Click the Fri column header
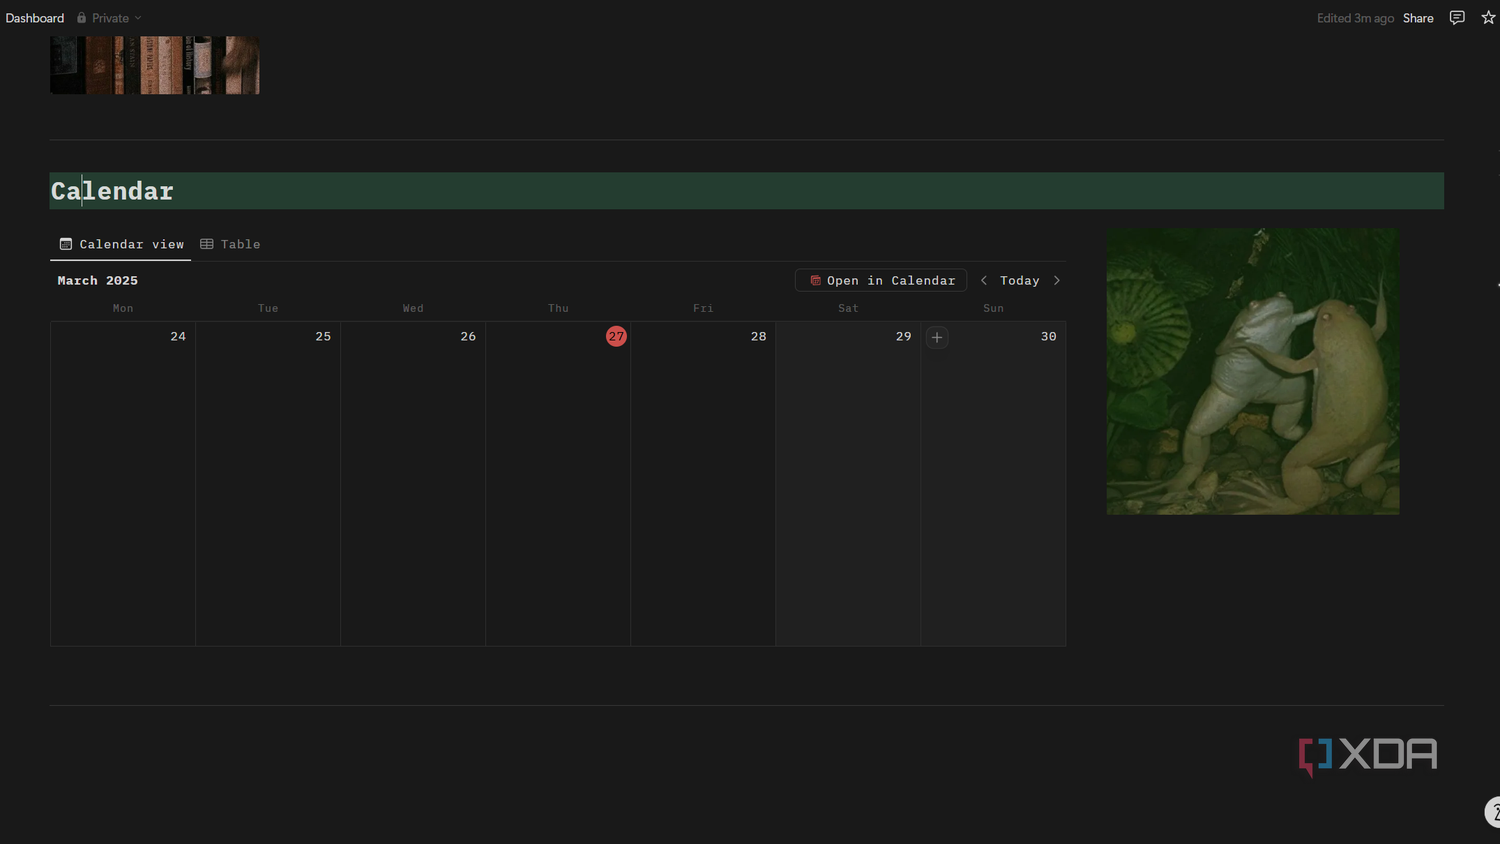 point(703,308)
